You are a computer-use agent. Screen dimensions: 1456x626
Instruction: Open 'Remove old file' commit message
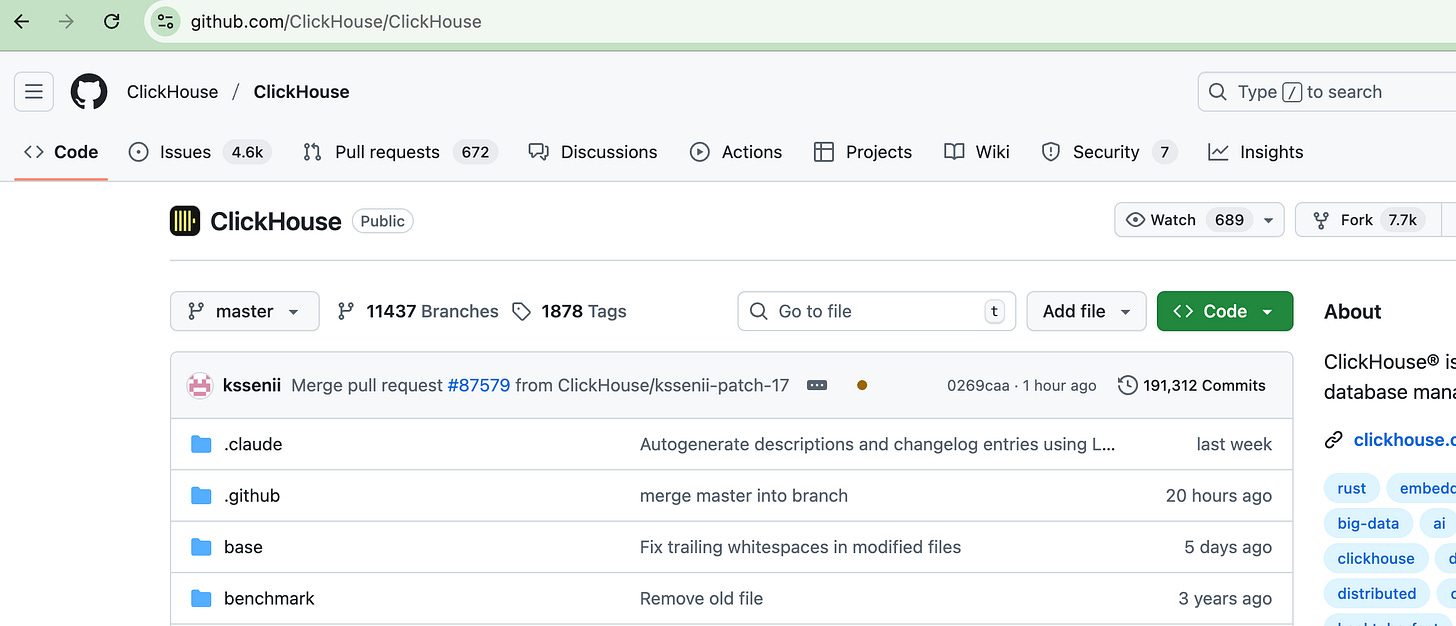[701, 599]
